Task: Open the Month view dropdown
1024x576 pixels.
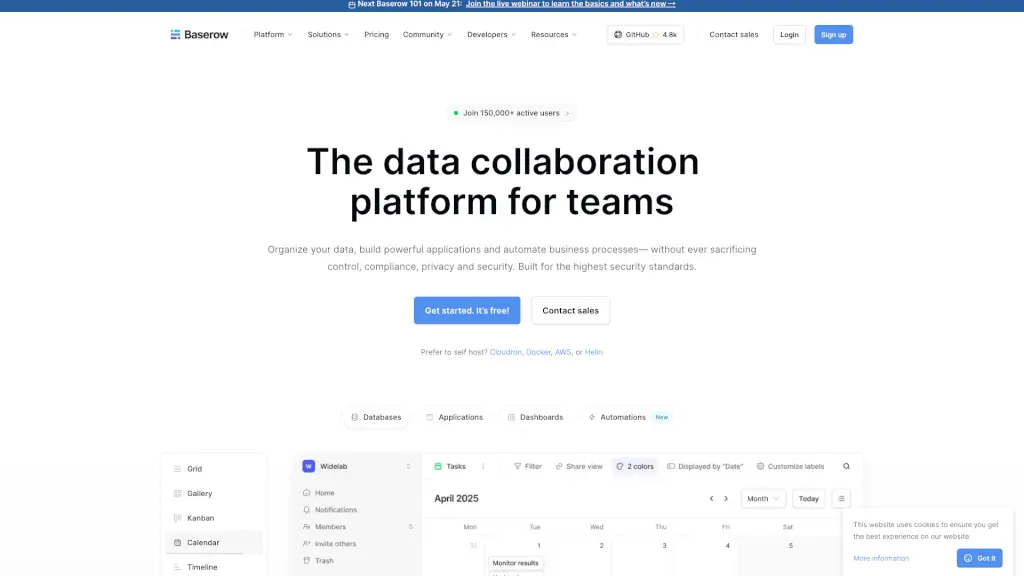Action: tap(762, 499)
